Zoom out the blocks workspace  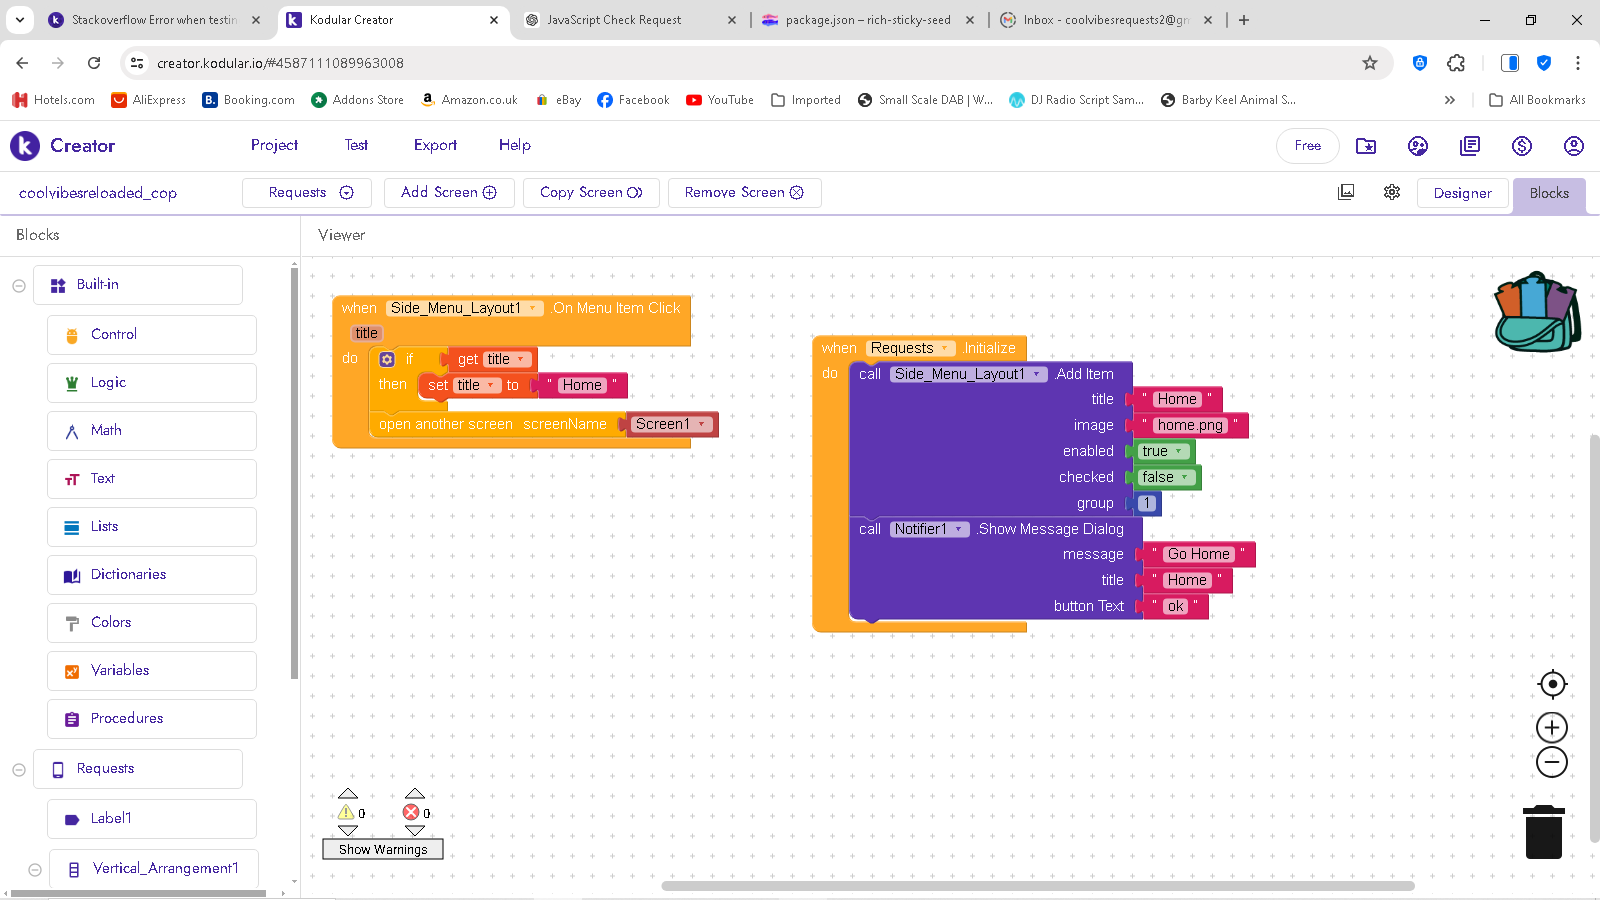pyautogui.click(x=1552, y=762)
